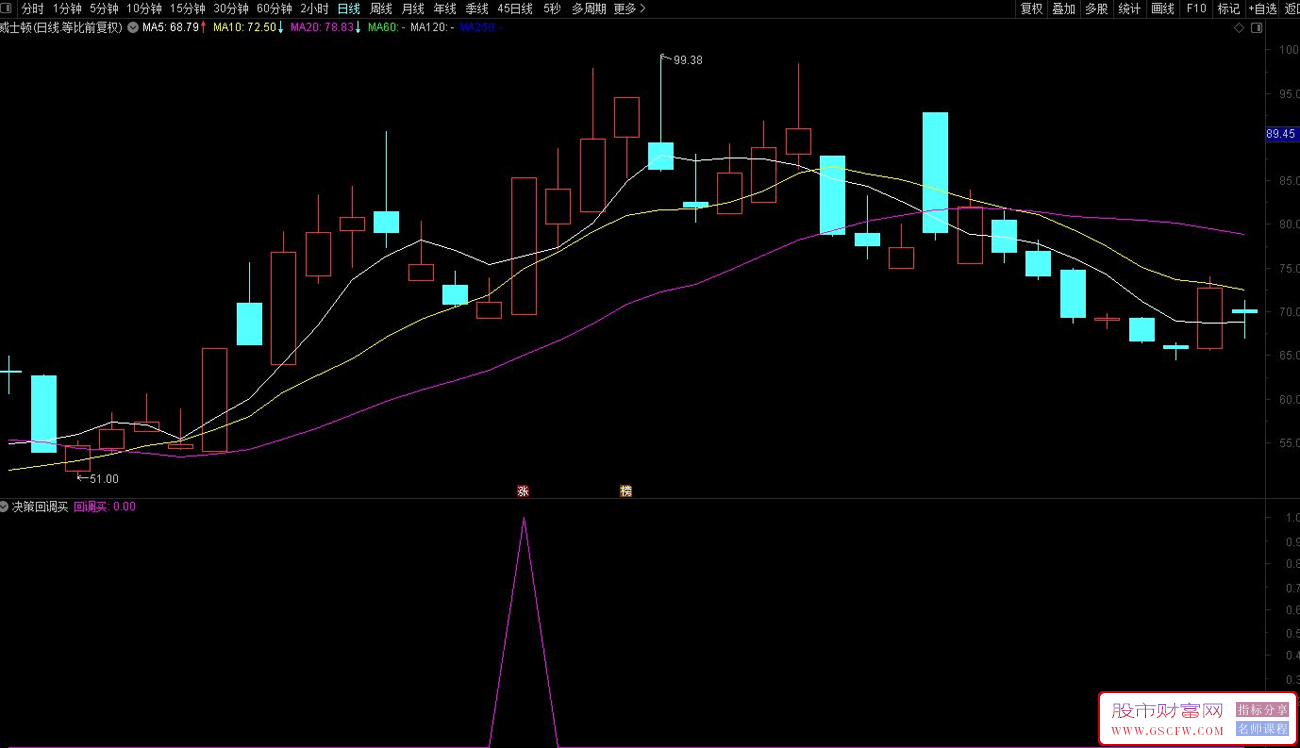Screen dimensions: 1300x748
Task: Click the MA60 indicator label
Action: pyautogui.click(x=386, y=27)
